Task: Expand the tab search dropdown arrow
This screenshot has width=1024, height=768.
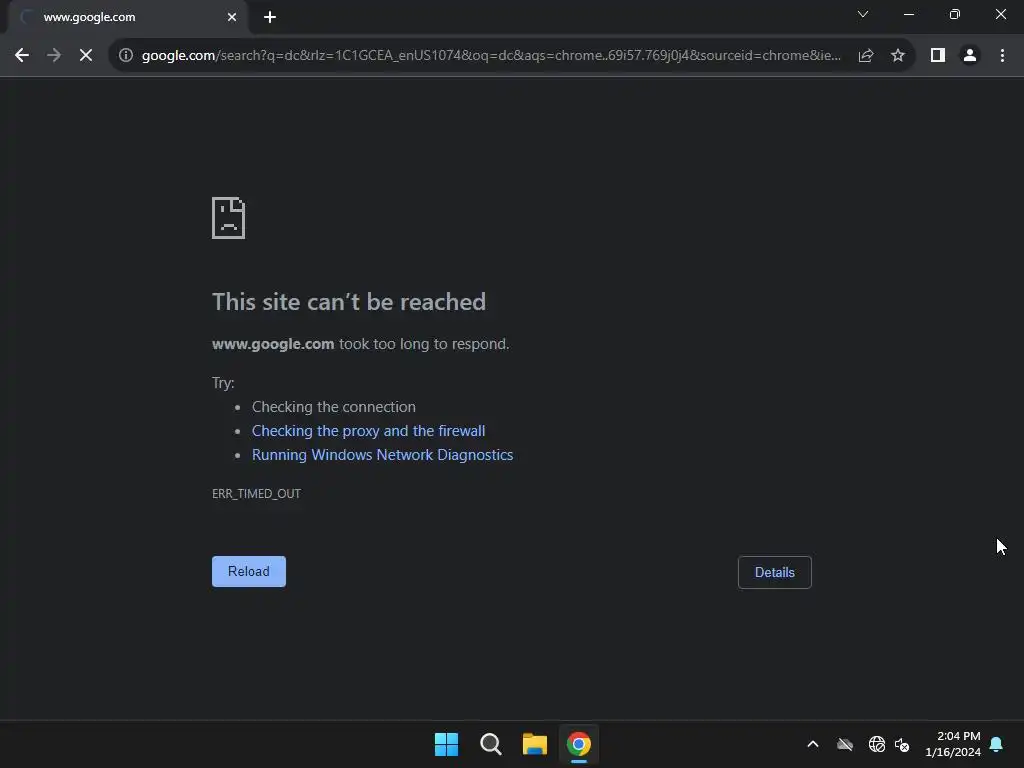Action: (x=863, y=14)
